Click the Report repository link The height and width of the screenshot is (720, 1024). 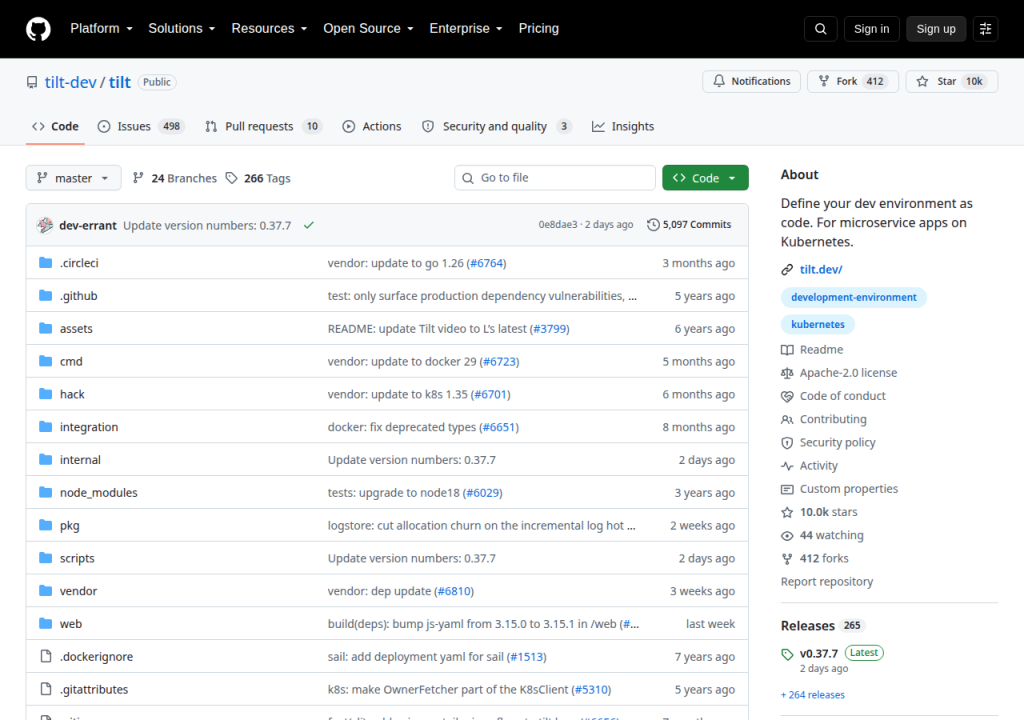[x=827, y=582]
